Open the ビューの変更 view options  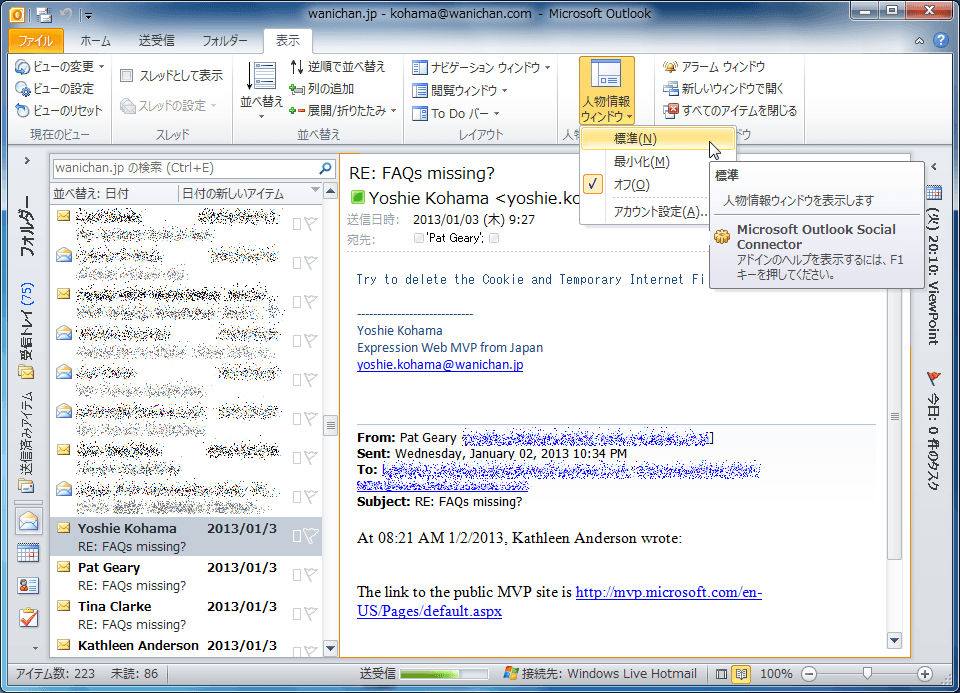click(59, 66)
